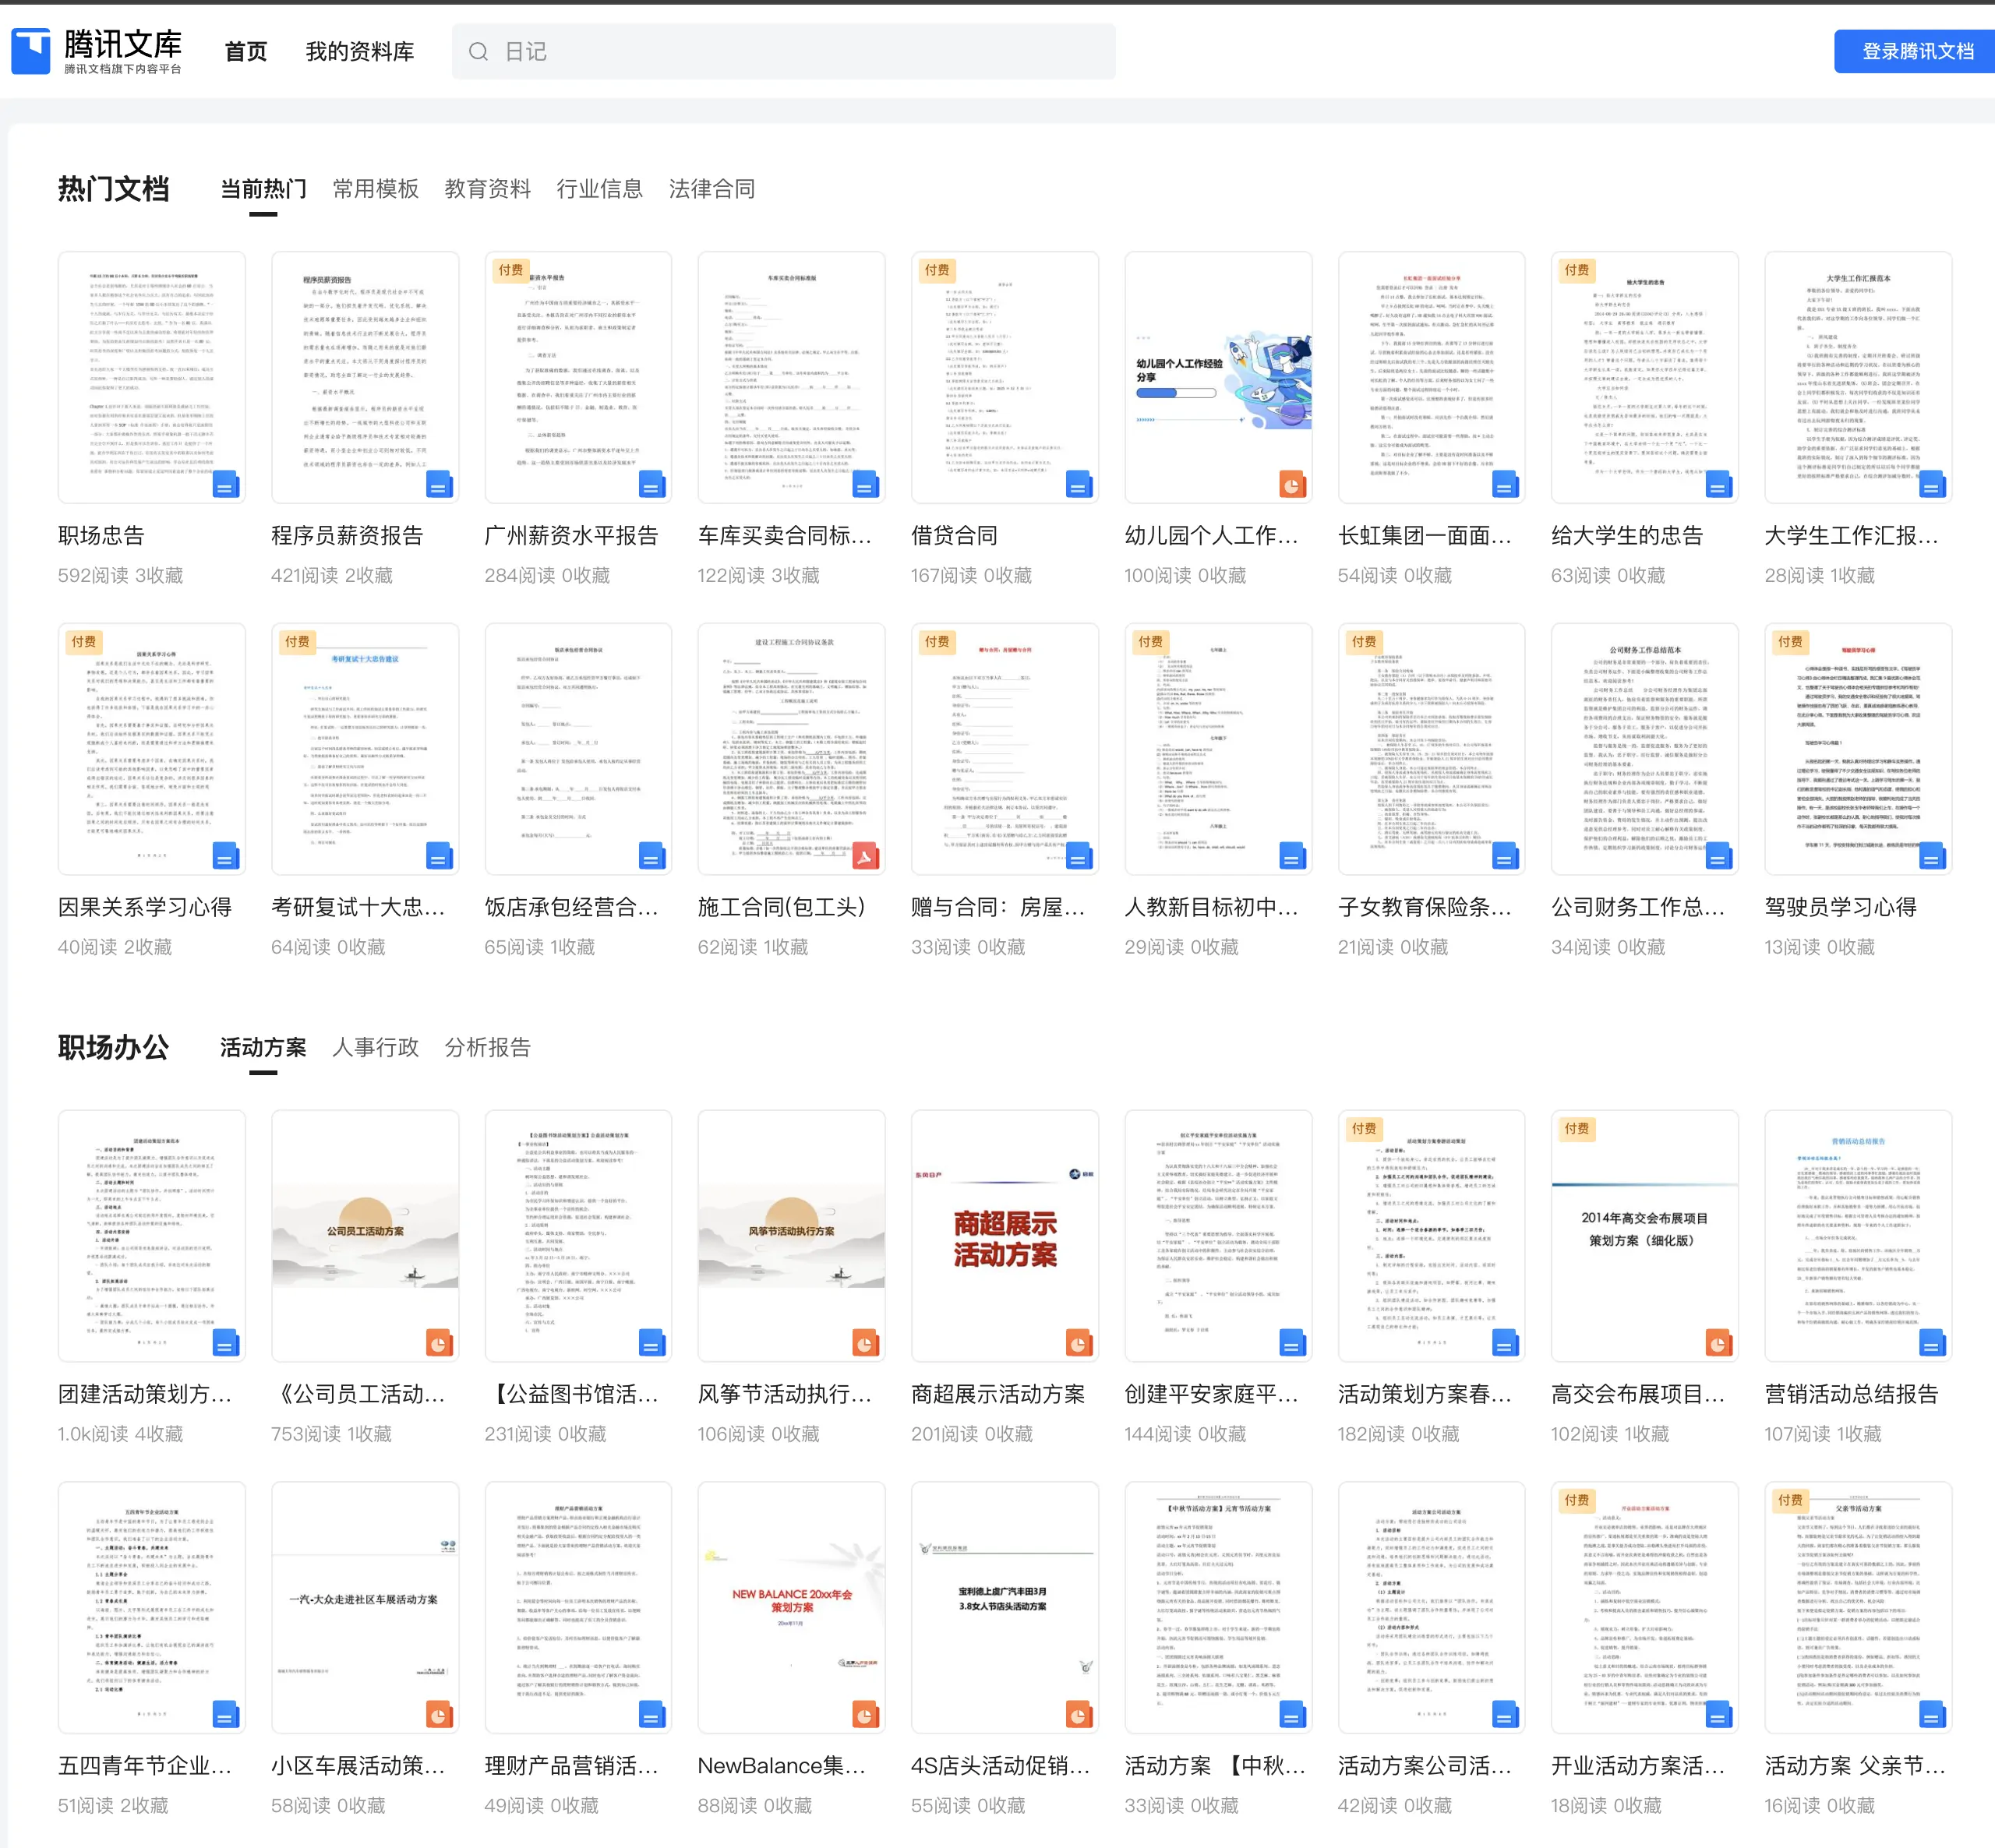Switch to the 行业信息 tab
The image size is (1995, 1848).
[x=600, y=189]
